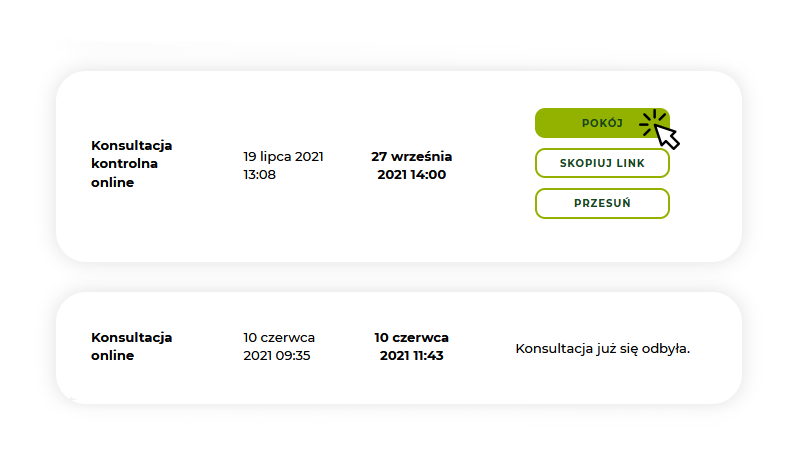This screenshot has width=800, height=475.
Task: Click the green POKÓJ button
Action: tap(602, 123)
